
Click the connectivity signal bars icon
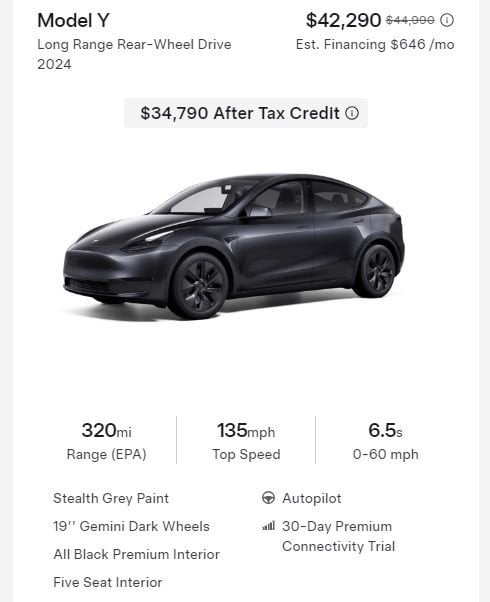pos(268,526)
